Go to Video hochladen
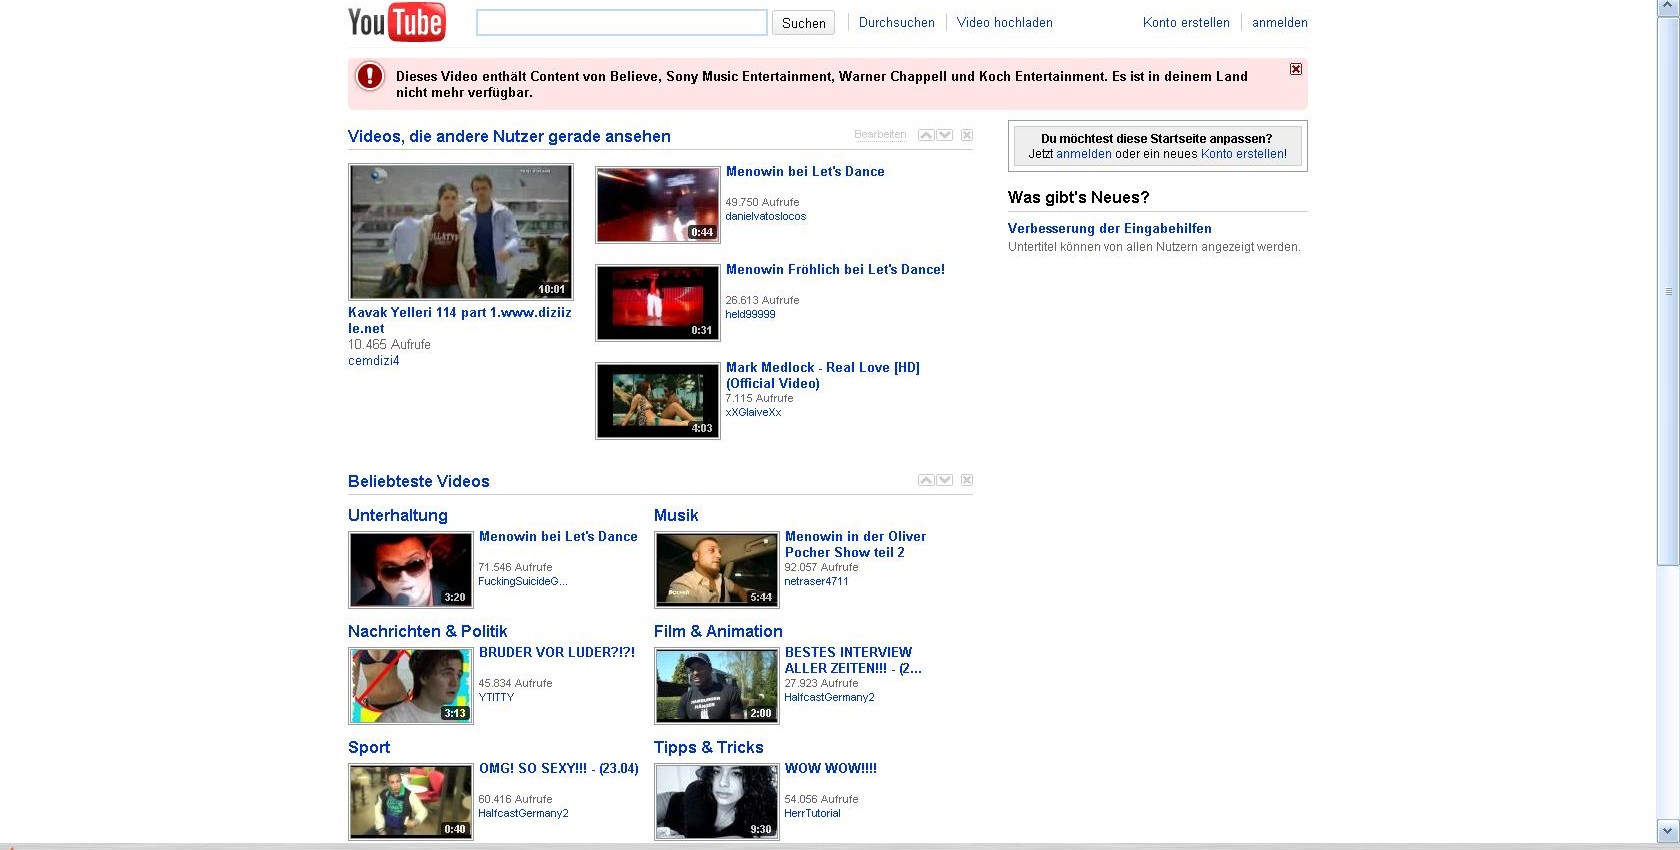 [1004, 23]
